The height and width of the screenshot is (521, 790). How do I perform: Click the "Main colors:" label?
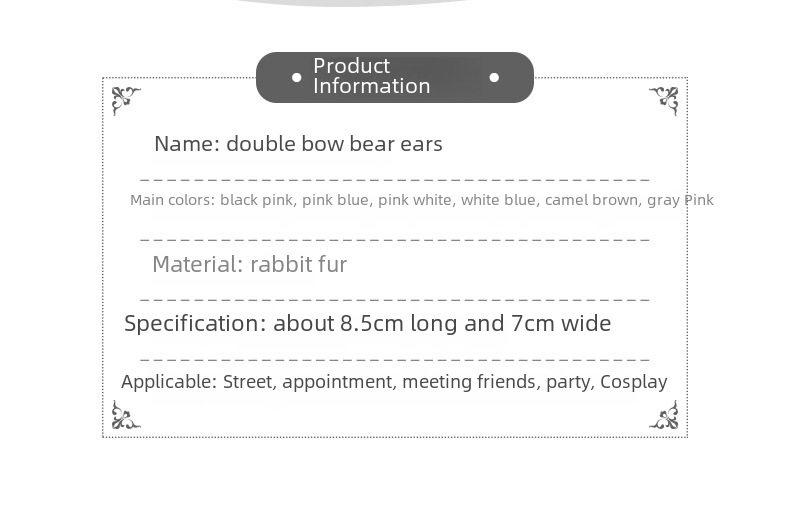[172, 200]
